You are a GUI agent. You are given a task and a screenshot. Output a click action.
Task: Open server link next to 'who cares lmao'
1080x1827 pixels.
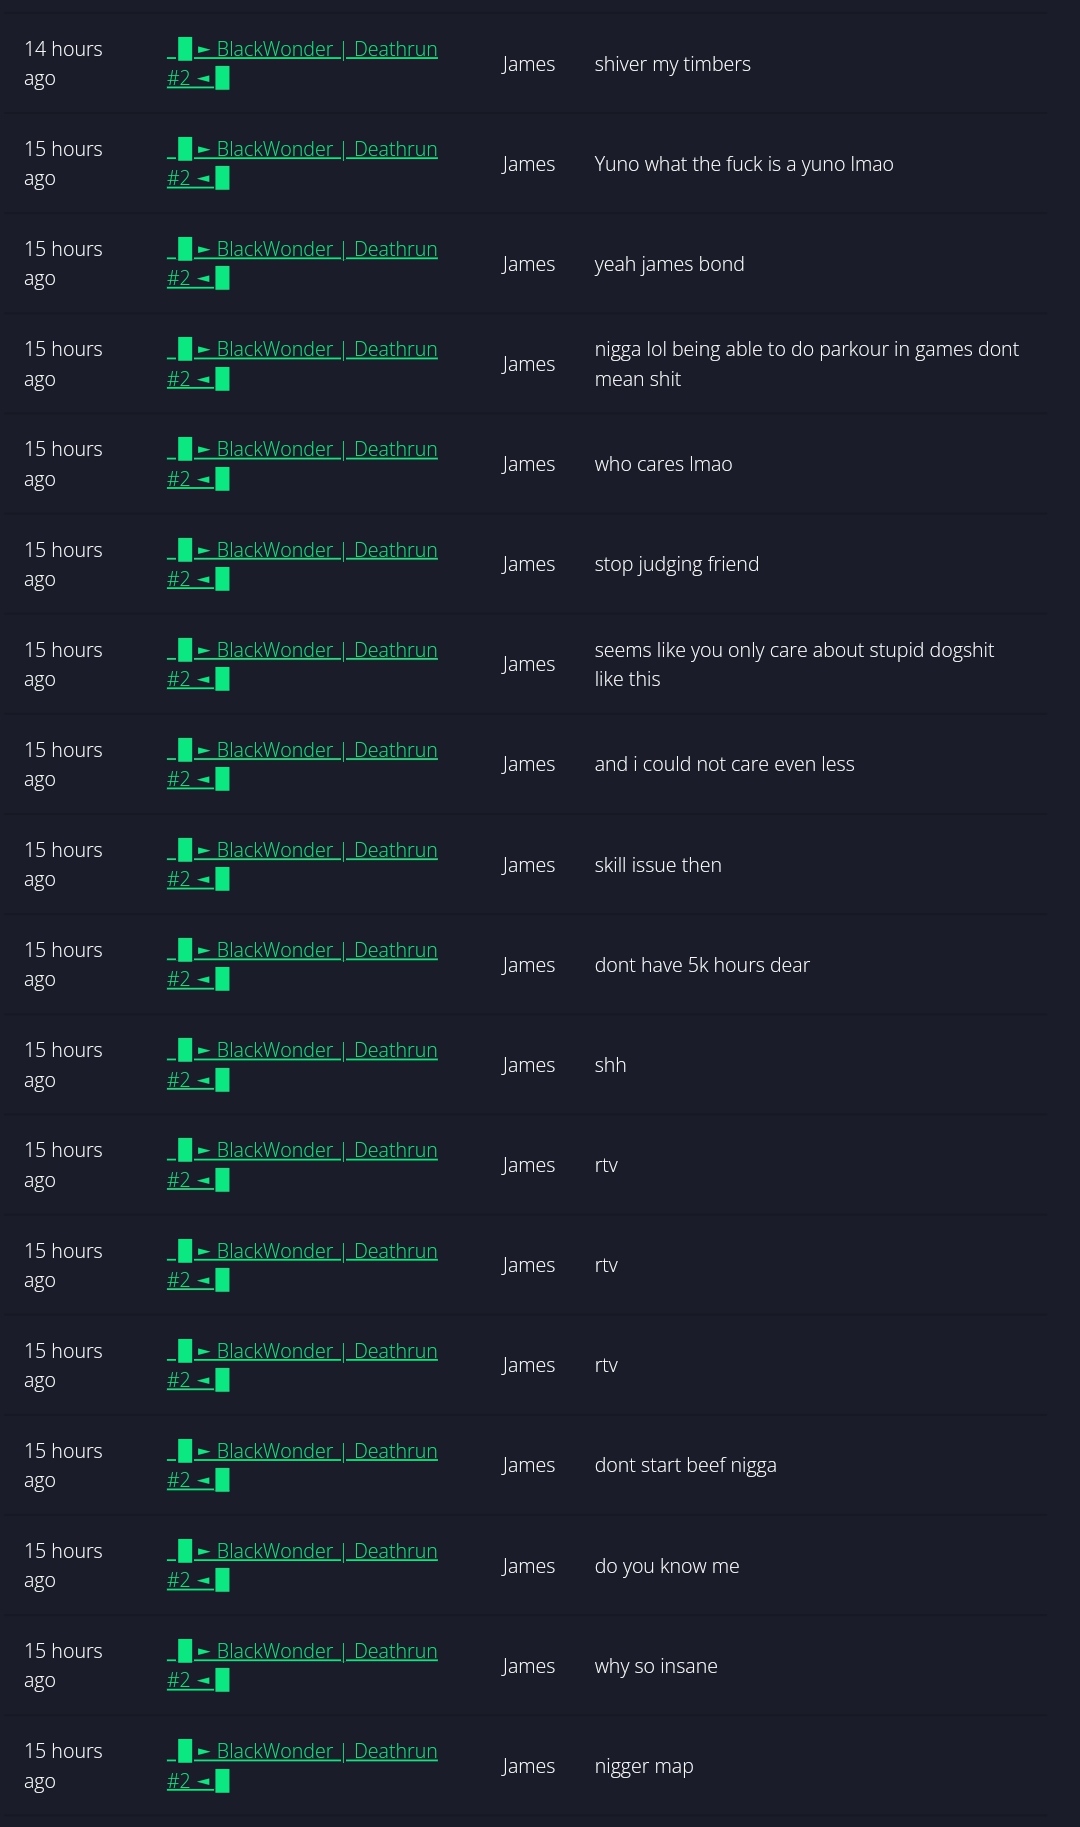tap(302, 463)
